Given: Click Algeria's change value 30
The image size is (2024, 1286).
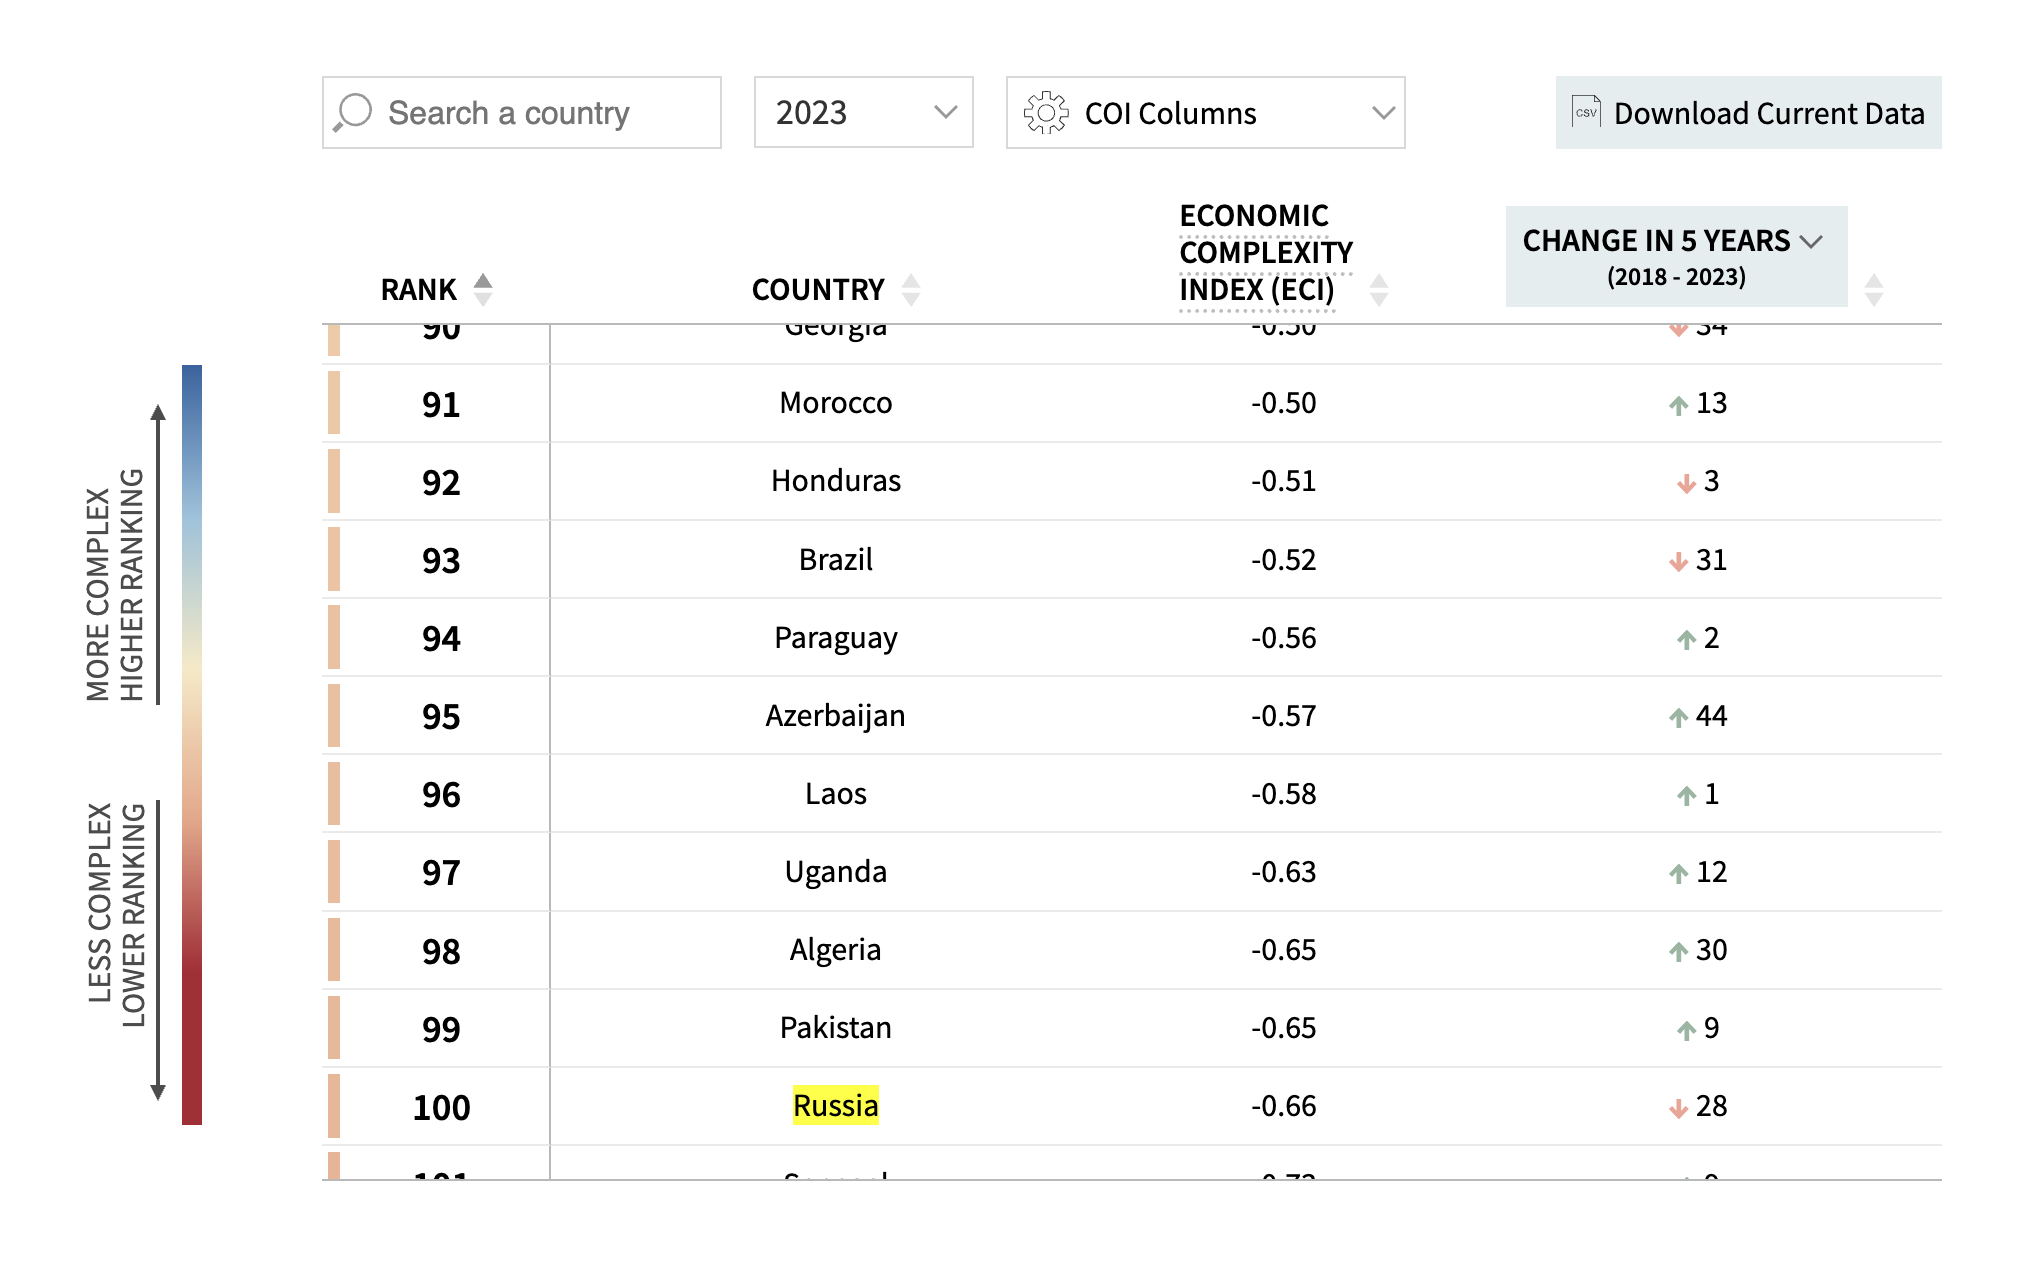Looking at the screenshot, I should coord(1712,950).
